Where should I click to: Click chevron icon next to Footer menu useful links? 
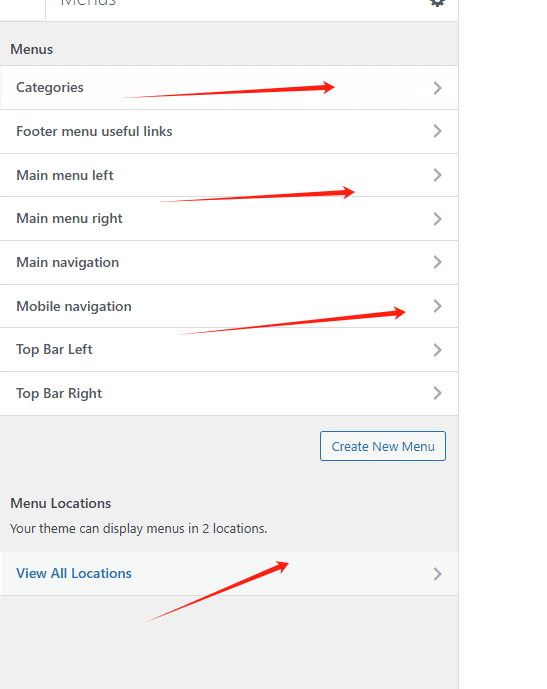[x=437, y=131]
